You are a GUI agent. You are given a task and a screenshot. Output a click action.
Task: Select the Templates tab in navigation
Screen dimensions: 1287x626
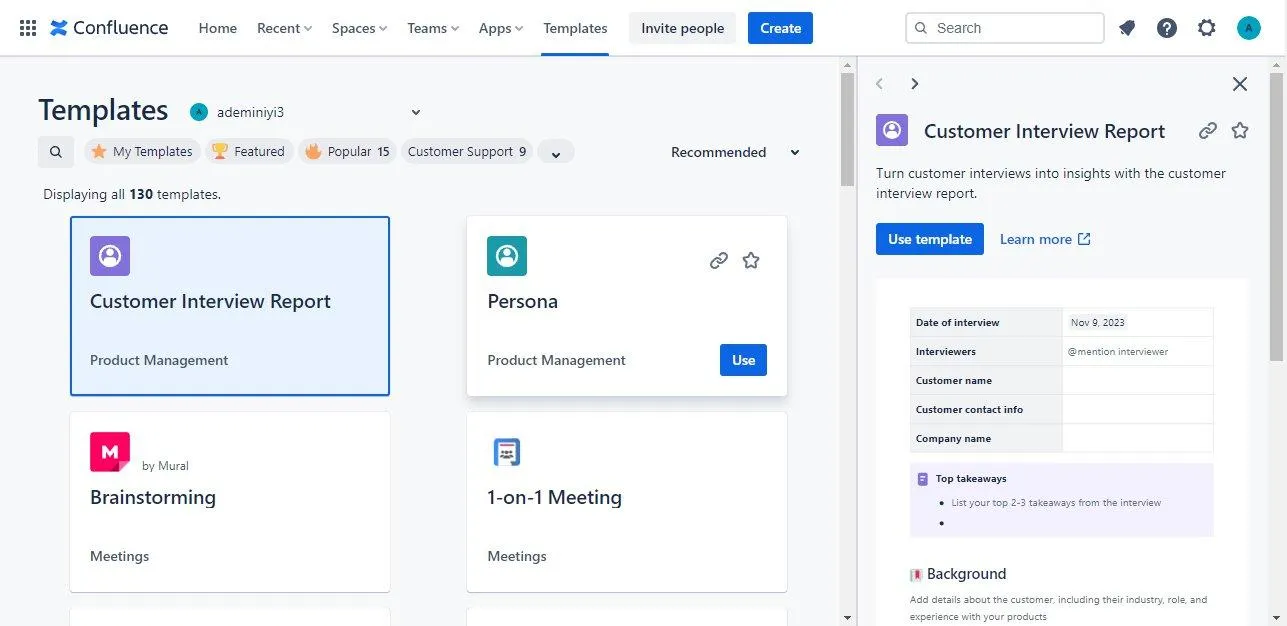575,28
